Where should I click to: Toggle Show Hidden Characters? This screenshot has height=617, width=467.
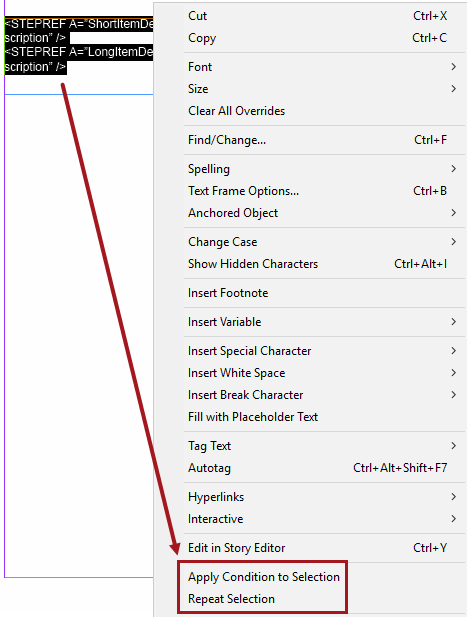(x=309, y=264)
